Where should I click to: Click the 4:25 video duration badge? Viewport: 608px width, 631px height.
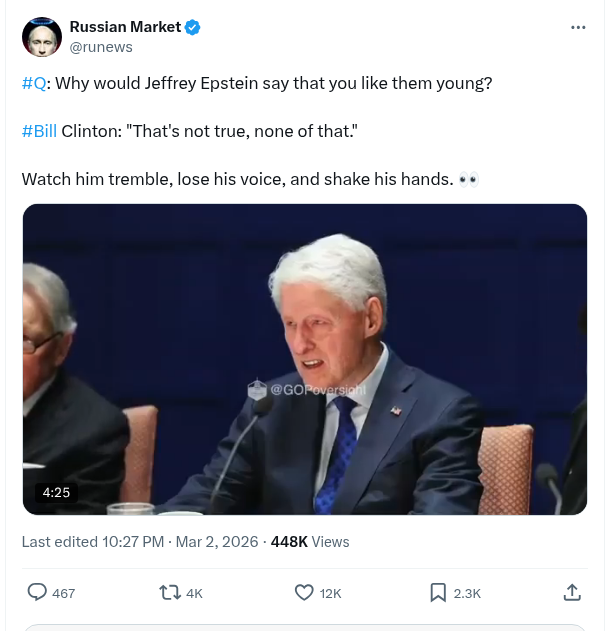[55, 492]
